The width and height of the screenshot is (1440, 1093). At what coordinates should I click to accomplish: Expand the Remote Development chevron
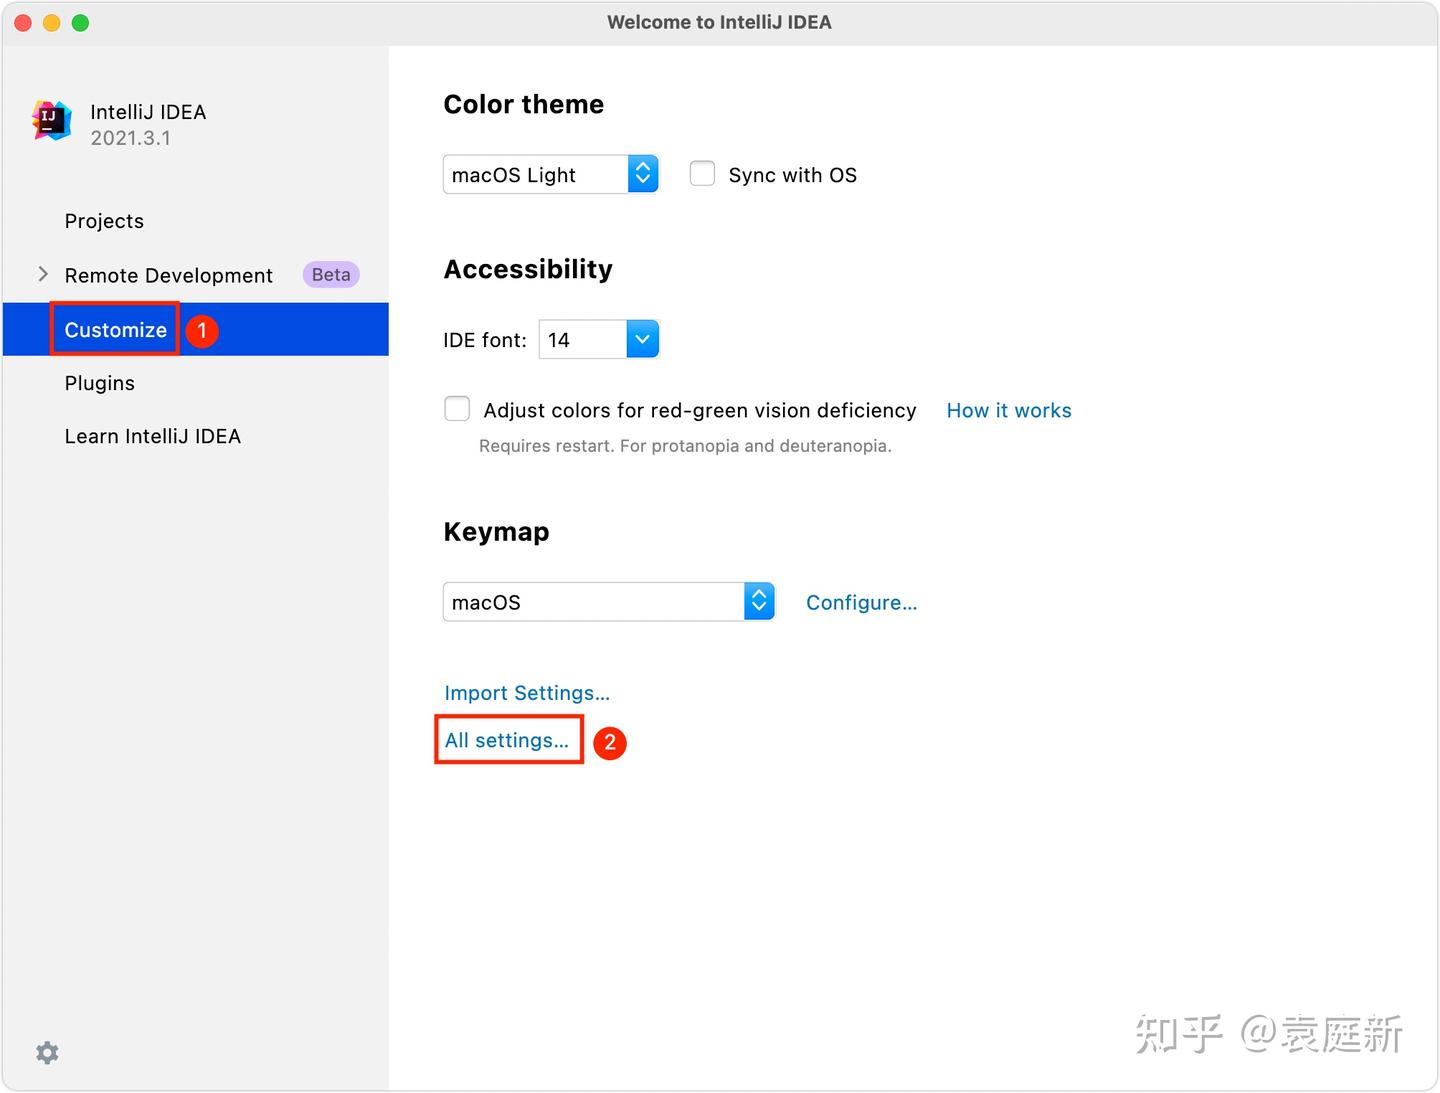pyautogui.click(x=43, y=274)
